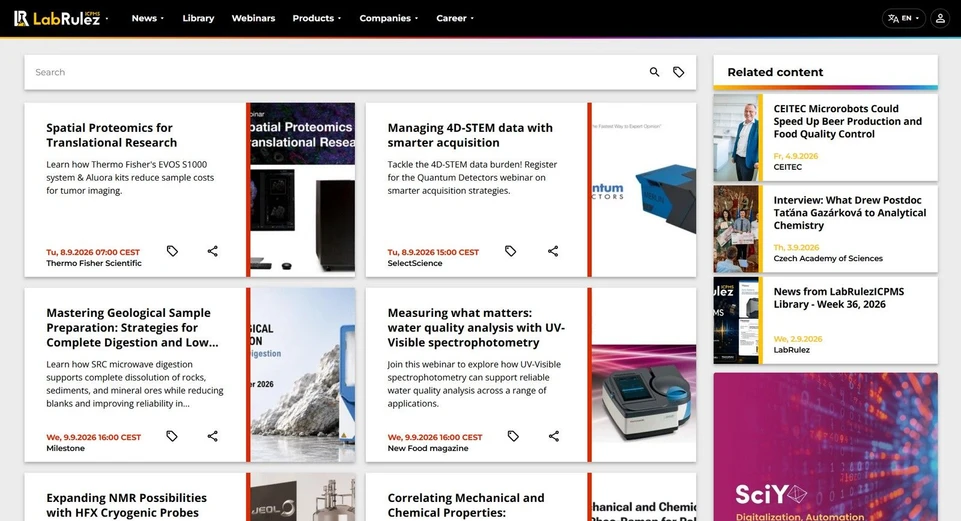Open Mastering Geological Sample Preparation title
The width and height of the screenshot is (961, 521).
click(x=132, y=327)
